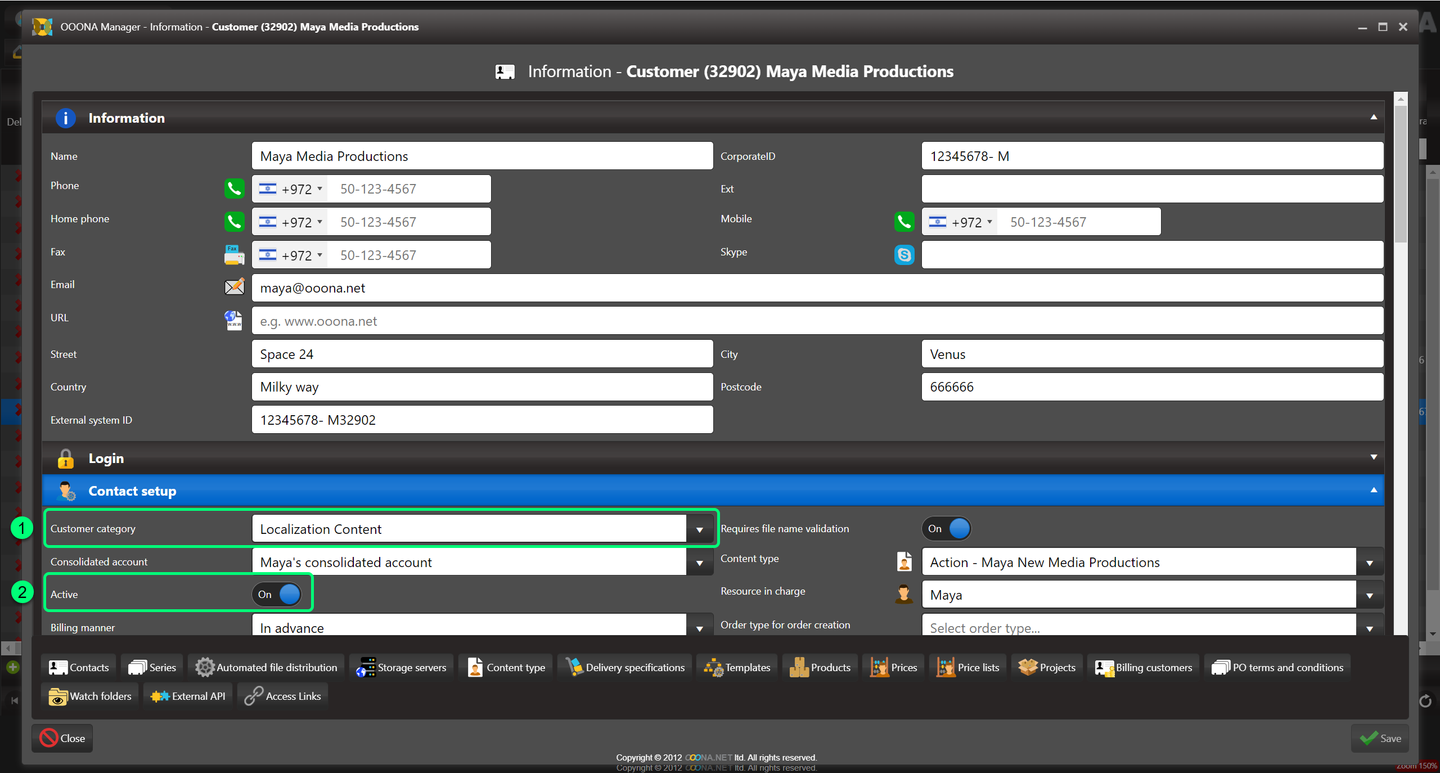Click the Content type document icon
Image resolution: width=1440 pixels, height=773 pixels.
click(x=904, y=562)
